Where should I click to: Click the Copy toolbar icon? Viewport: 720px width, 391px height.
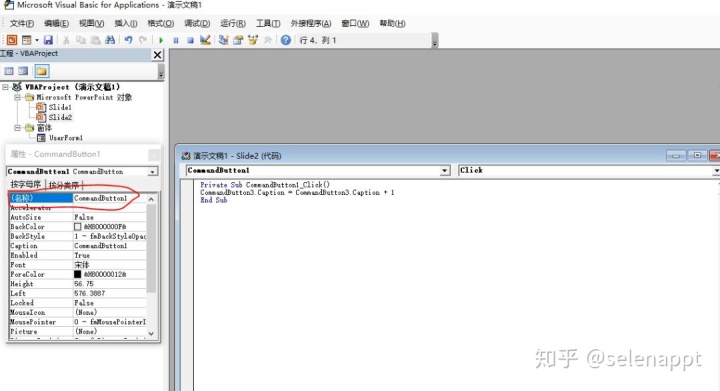pyautogui.click(x=81, y=40)
